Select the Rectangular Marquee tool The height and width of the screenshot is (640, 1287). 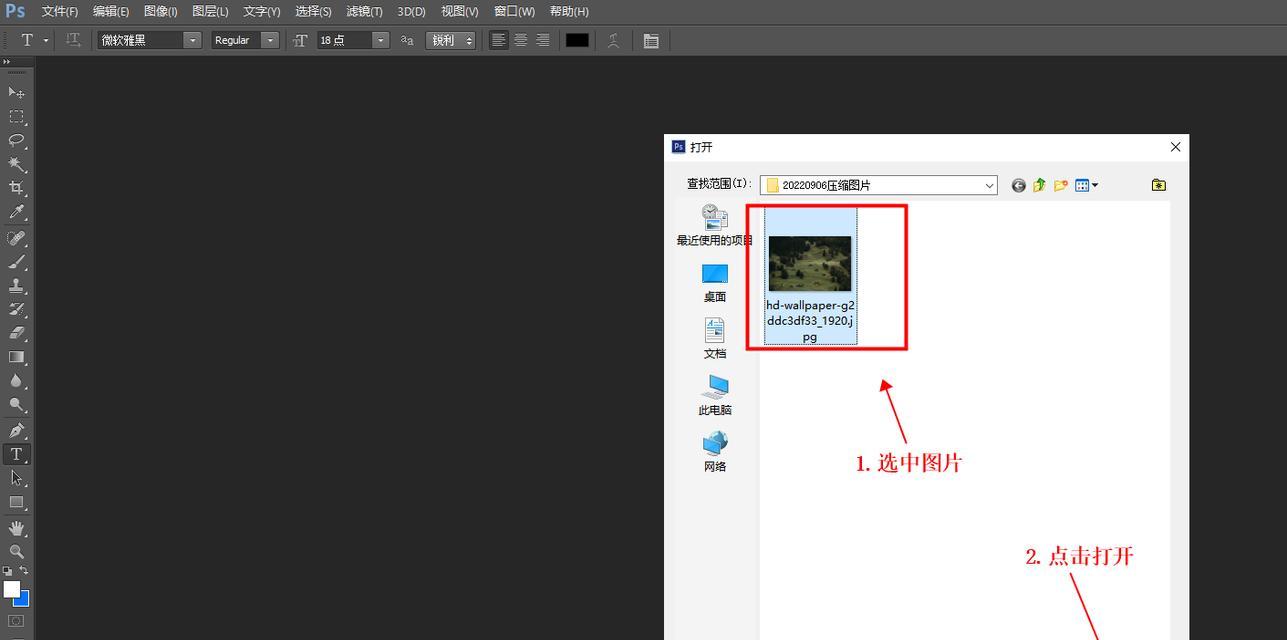(x=16, y=117)
